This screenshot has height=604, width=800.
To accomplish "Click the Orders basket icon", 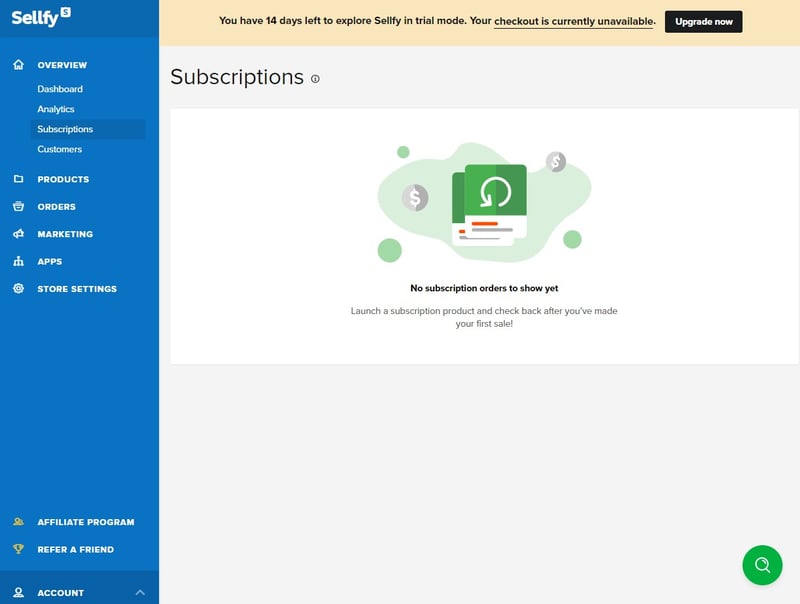I will (x=18, y=207).
